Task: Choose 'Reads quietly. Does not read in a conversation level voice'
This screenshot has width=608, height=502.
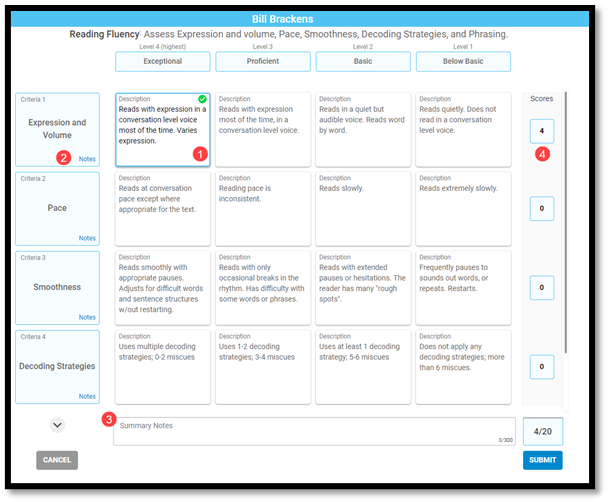Action: 463,129
